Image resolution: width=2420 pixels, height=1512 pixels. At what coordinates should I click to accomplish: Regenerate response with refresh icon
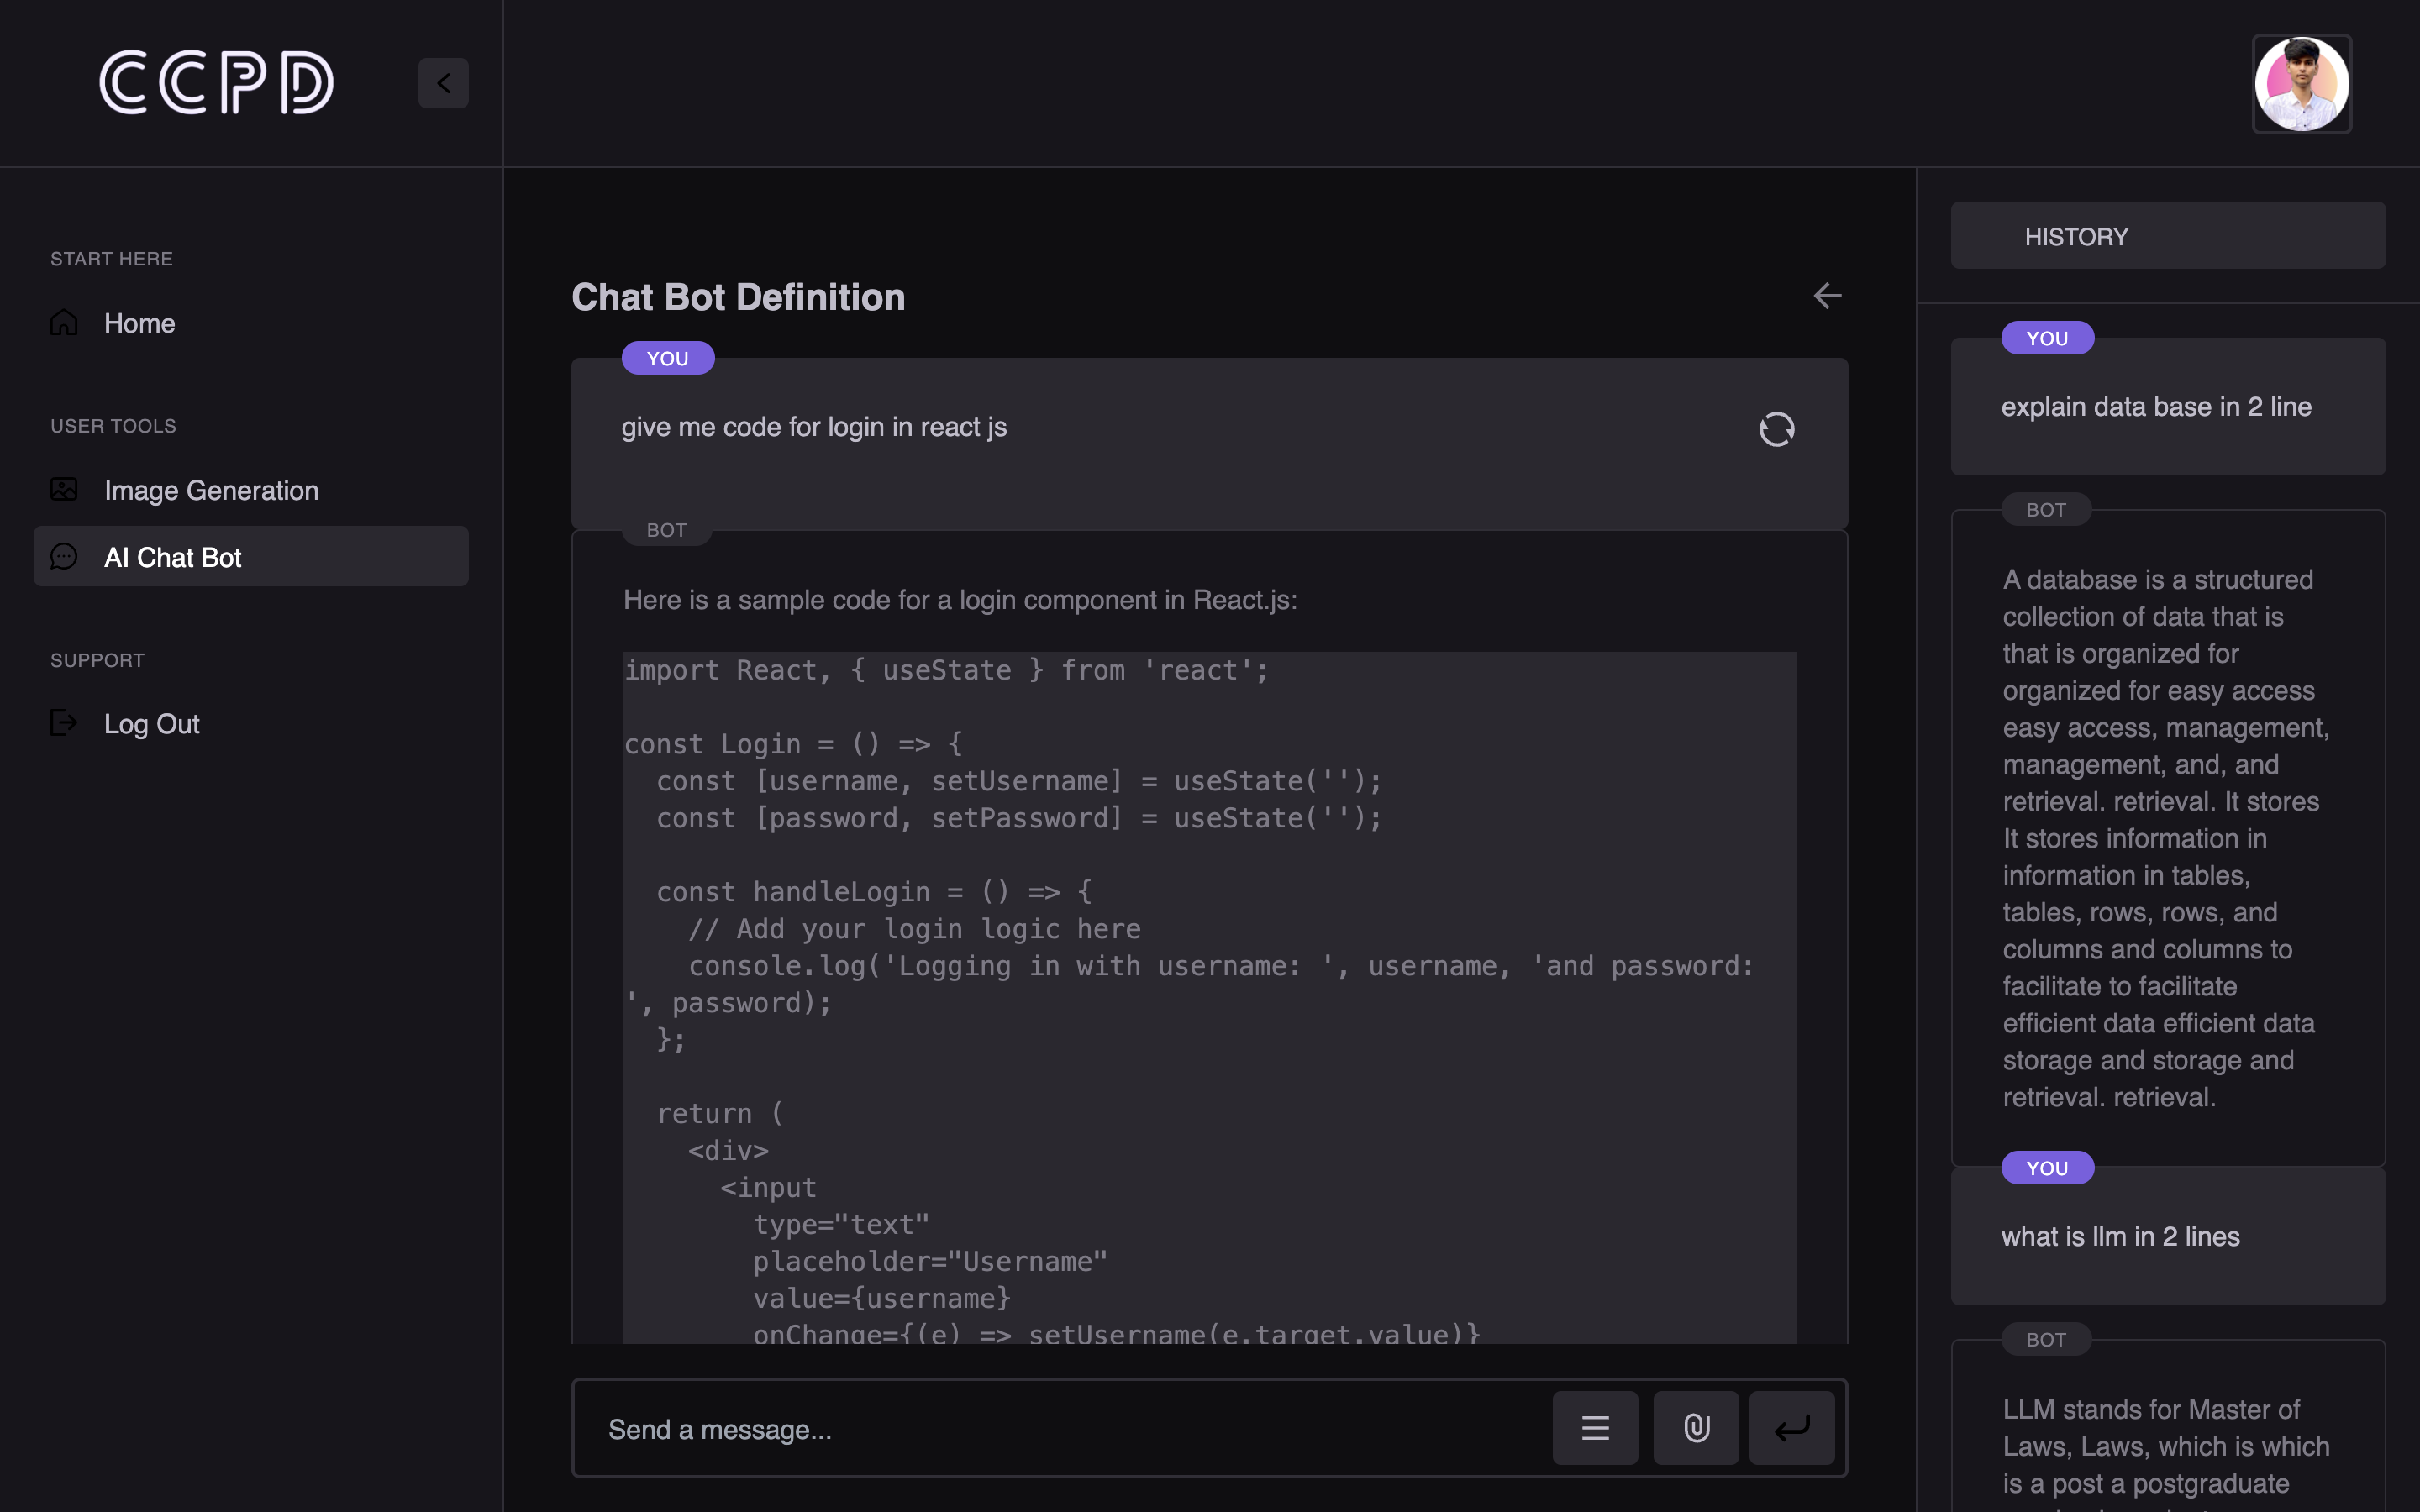point(1776,429)
